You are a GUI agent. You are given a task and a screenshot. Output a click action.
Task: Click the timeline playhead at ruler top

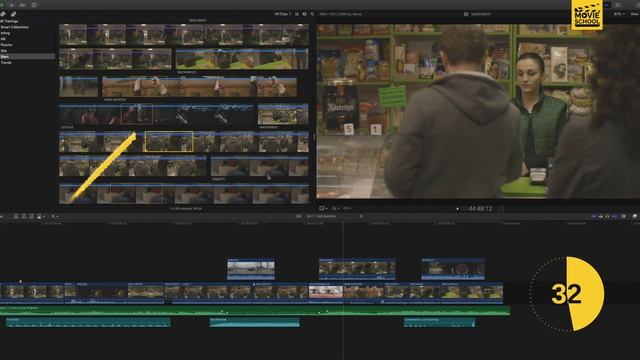(343, 223)
